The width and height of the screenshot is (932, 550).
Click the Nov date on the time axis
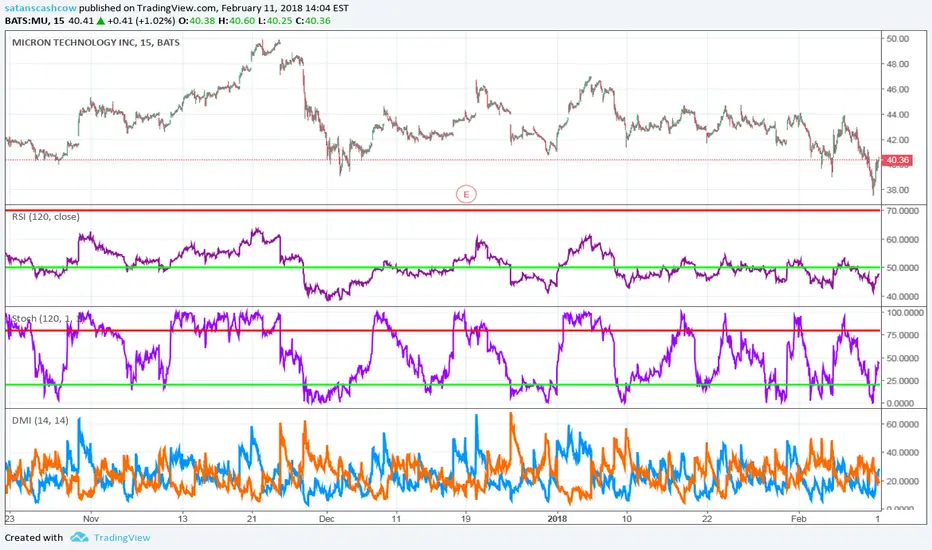[x=91, y=518]
